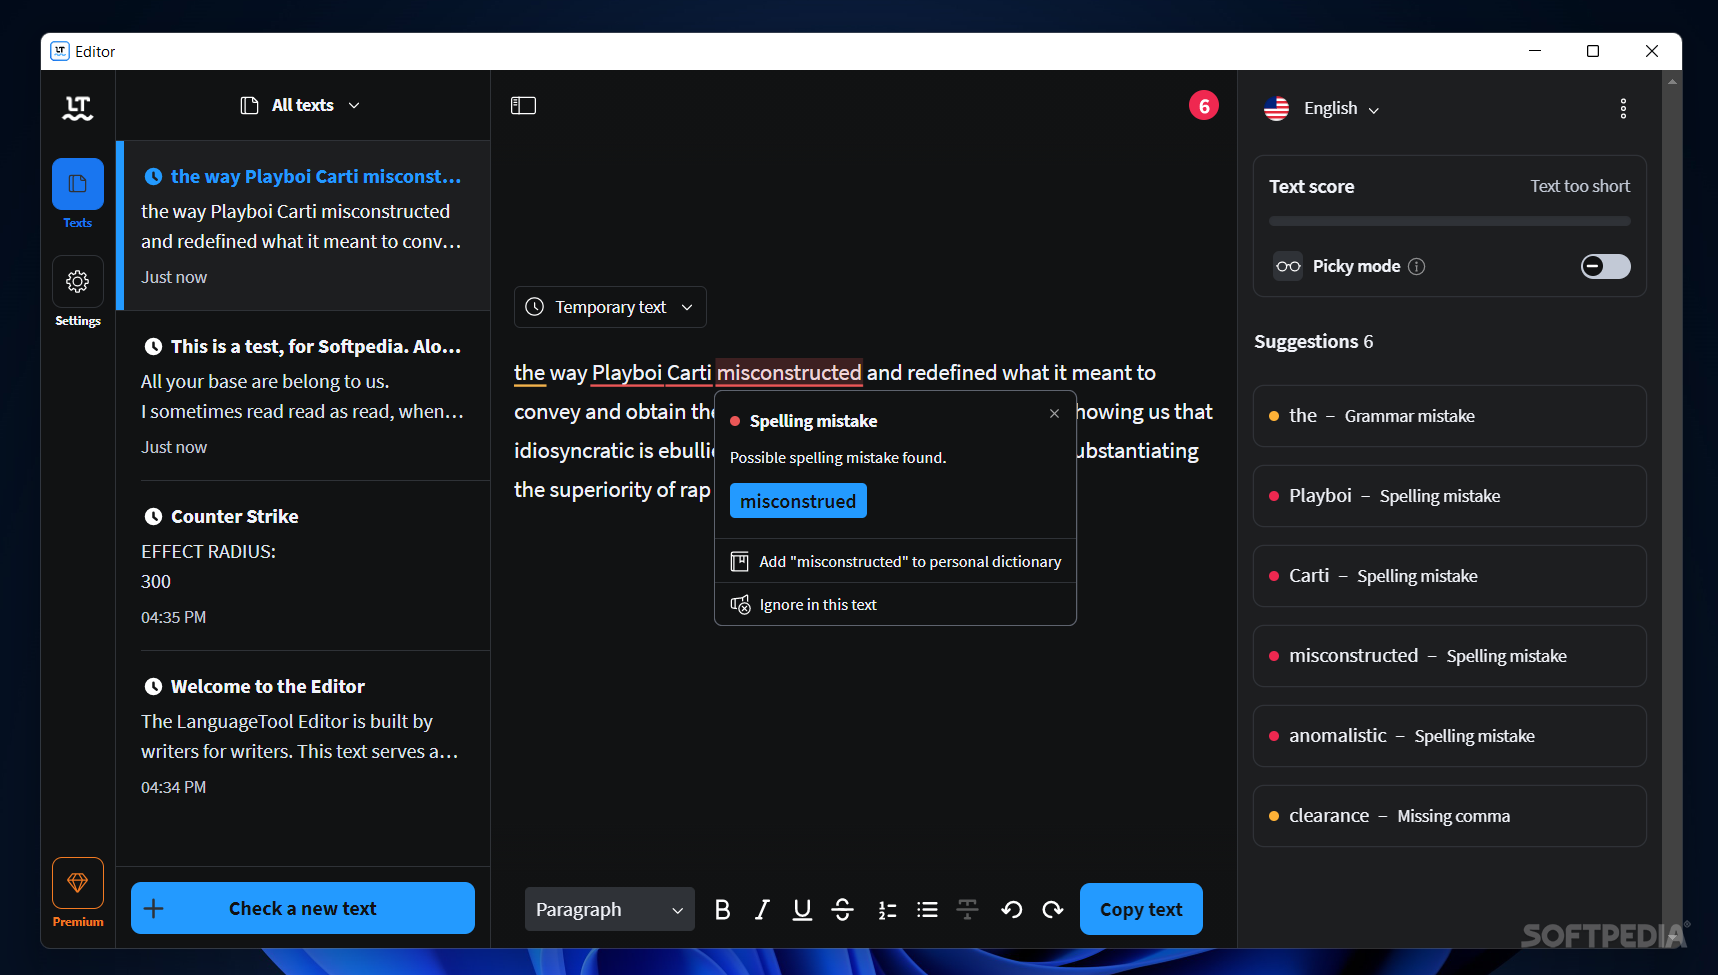Image resolution: width=1718 pixels, height=975 pixels.
Task: Click the US flag language icon
Action: coord(1276,108)
